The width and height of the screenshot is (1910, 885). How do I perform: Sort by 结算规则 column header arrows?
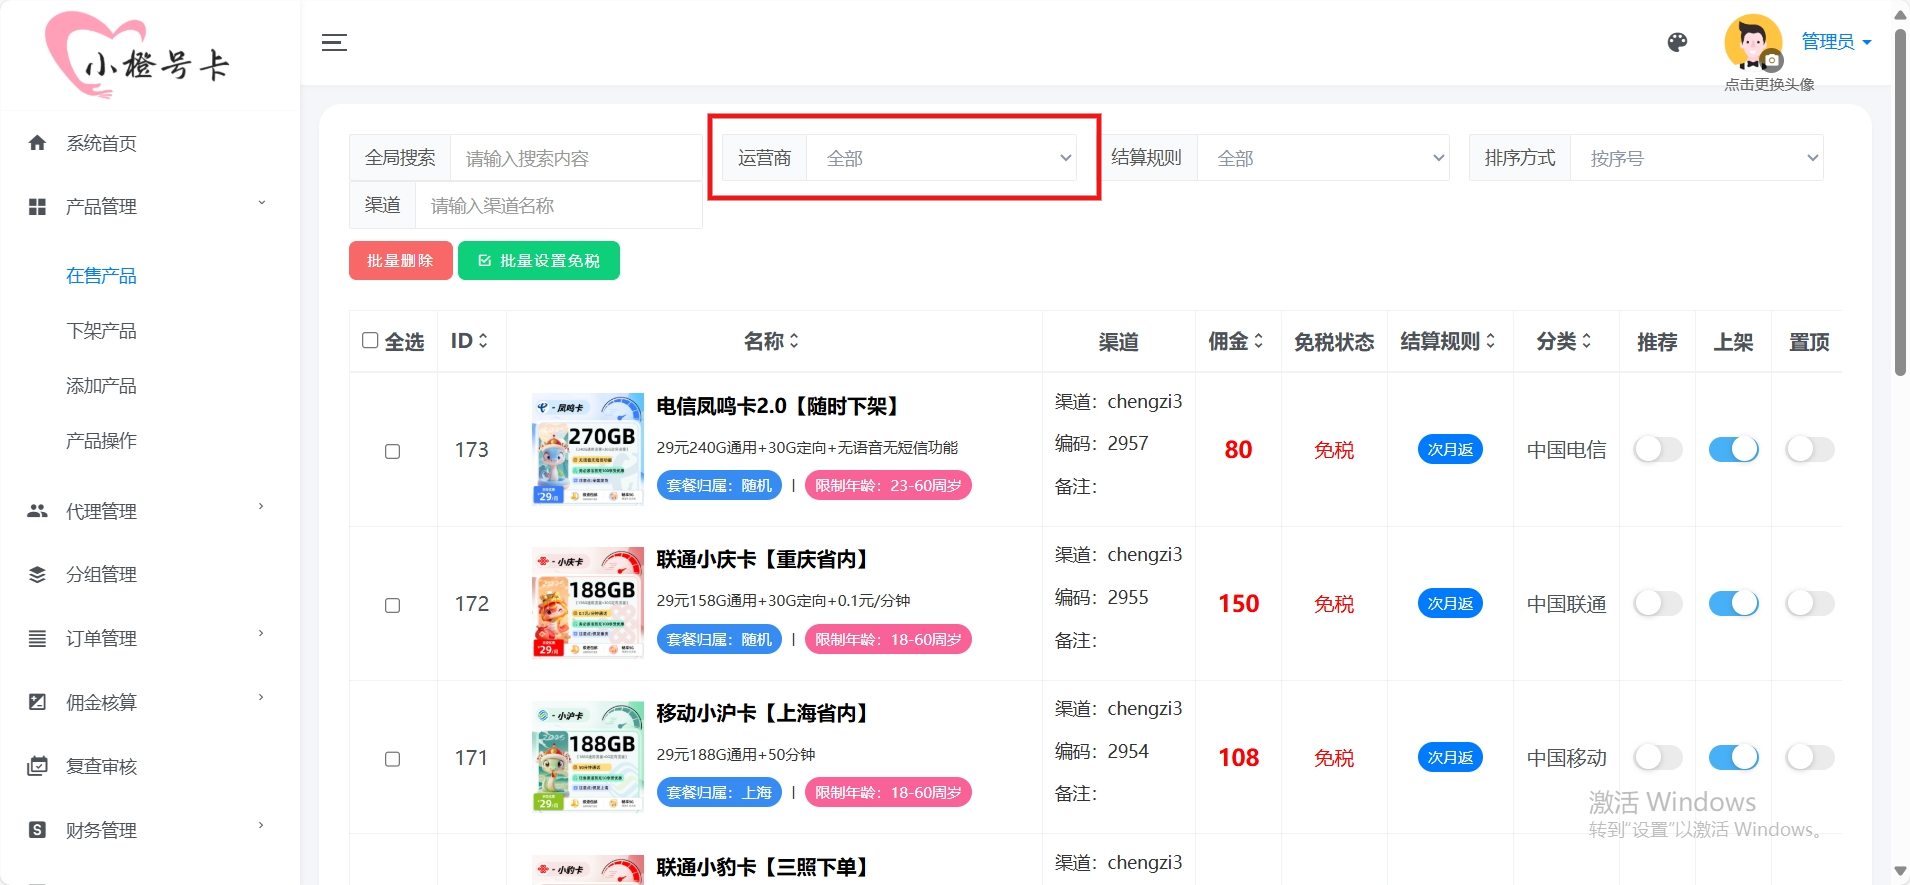(1490, 341)
